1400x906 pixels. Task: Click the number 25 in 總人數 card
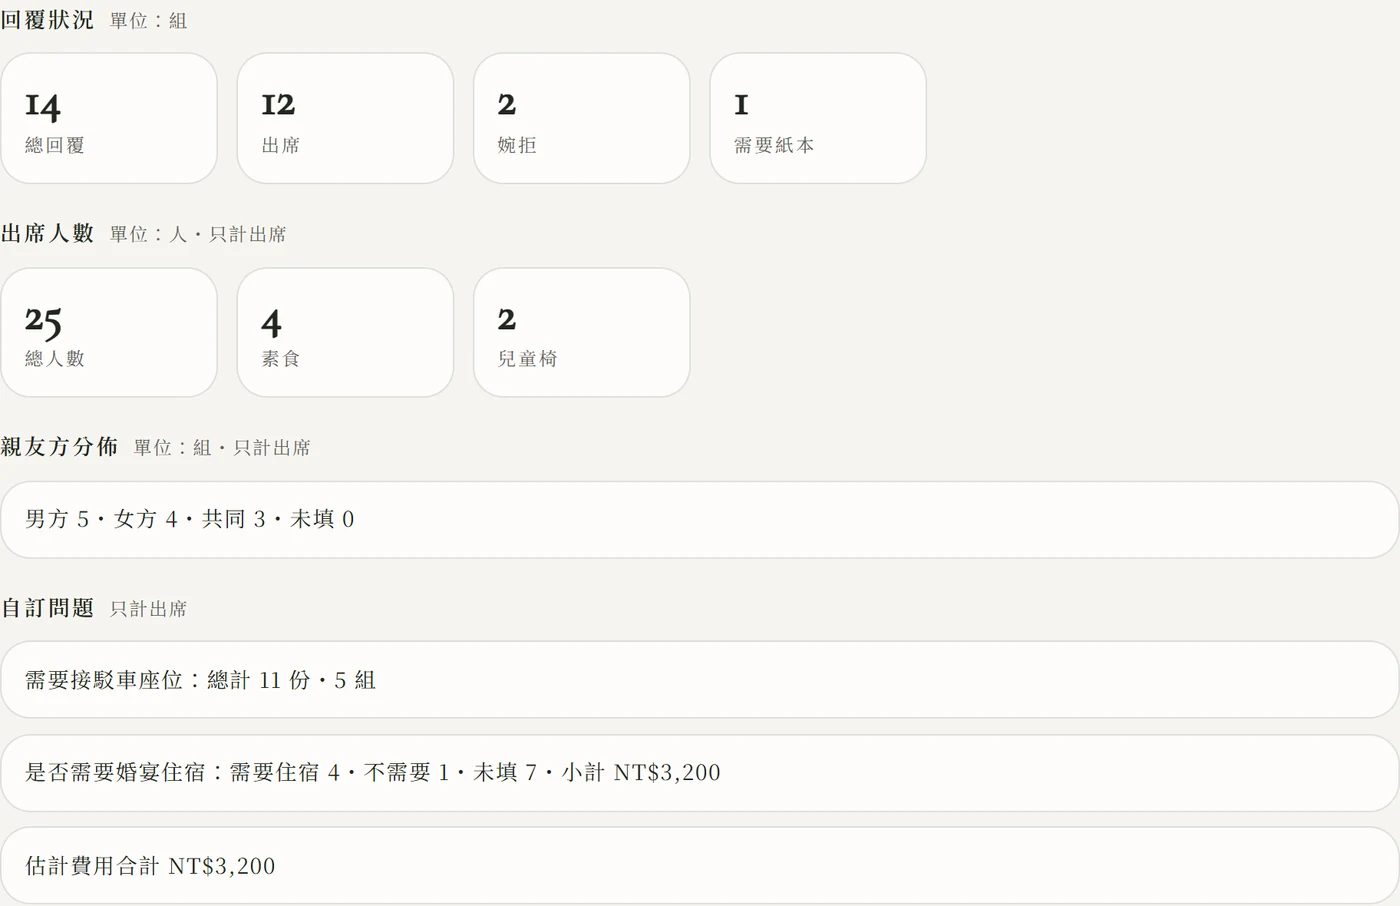(43, 321)
